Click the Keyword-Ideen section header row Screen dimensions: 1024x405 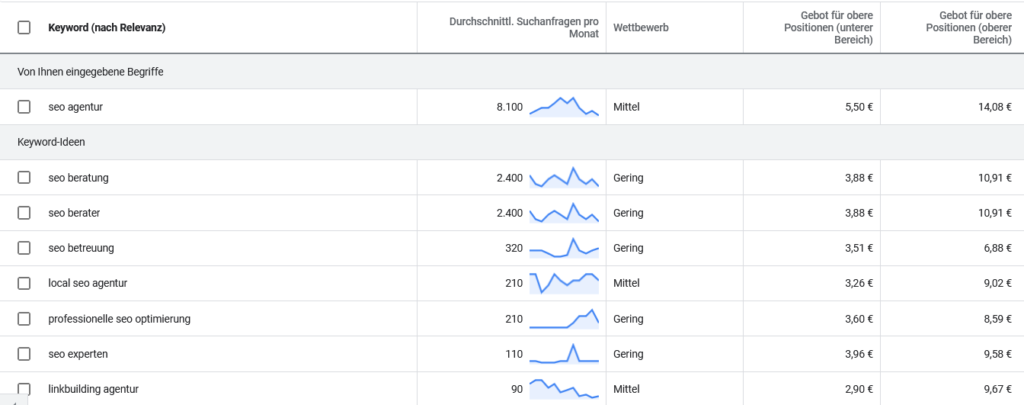(46, 143)
